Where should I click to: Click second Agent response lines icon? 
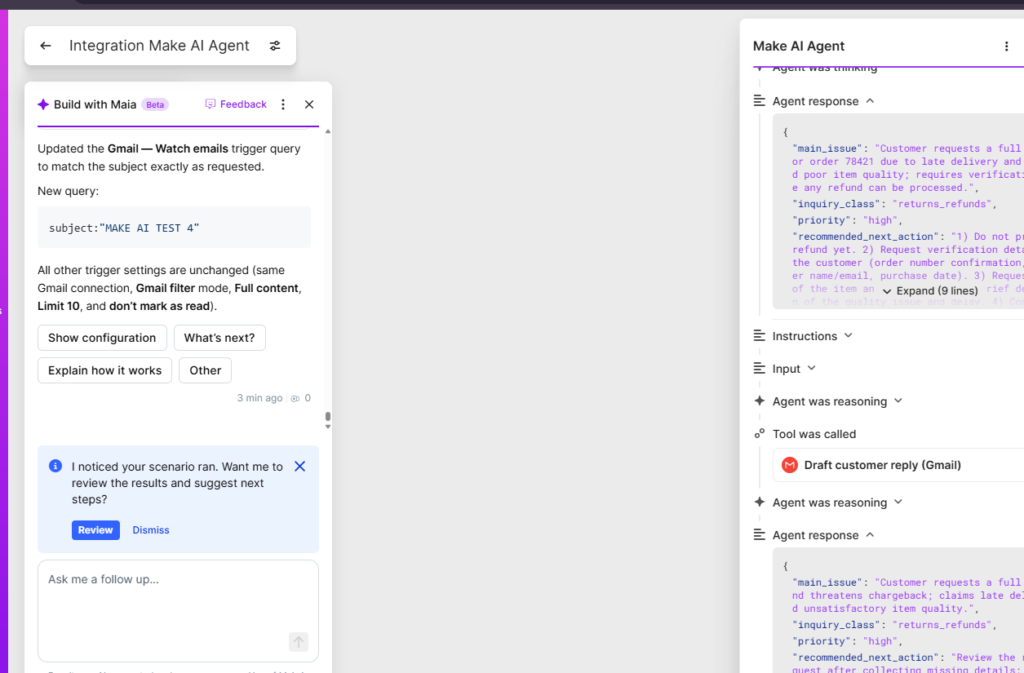point(759,535)
